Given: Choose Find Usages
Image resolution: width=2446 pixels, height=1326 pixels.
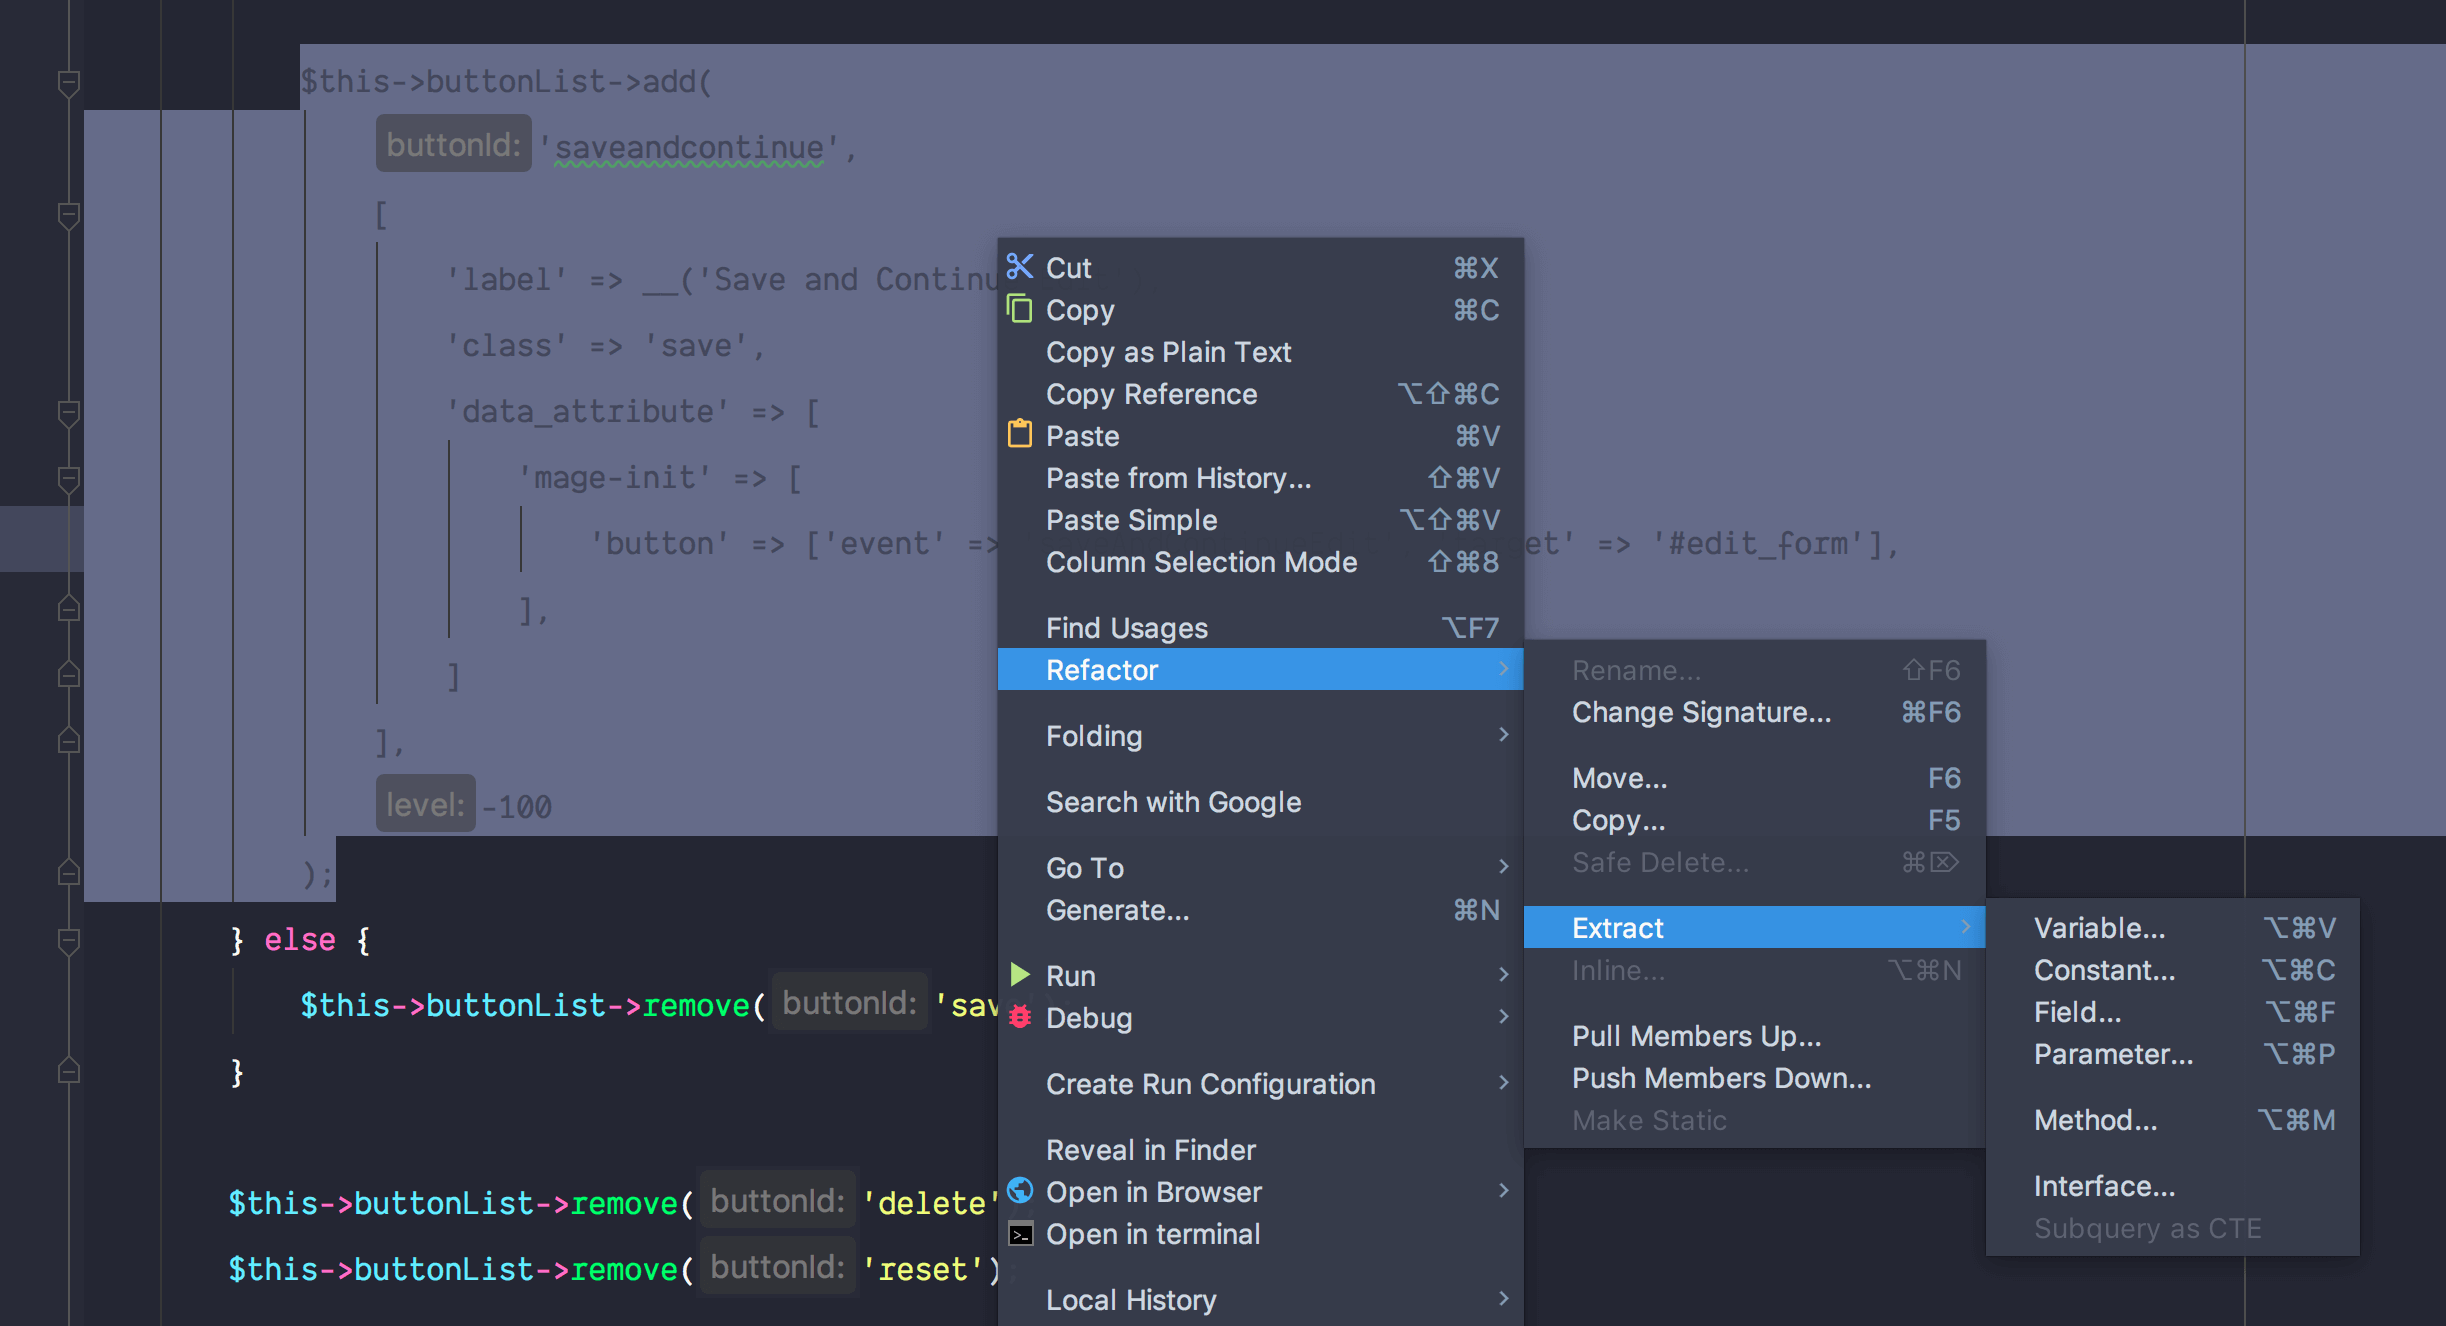Looking at the screenshot, I should click(1260, 628).
